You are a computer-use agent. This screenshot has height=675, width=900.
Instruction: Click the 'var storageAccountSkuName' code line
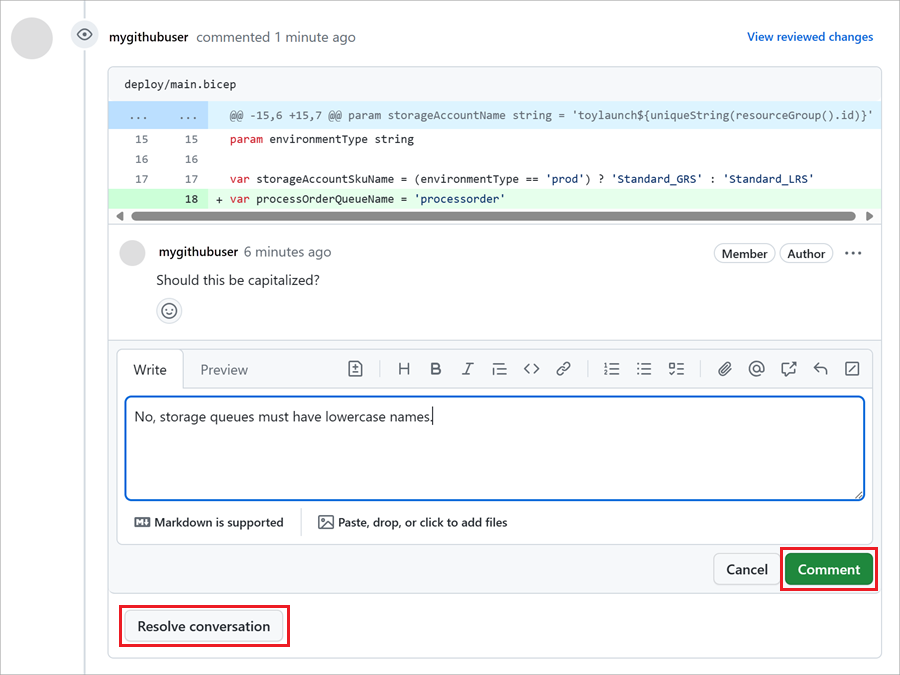522,179
